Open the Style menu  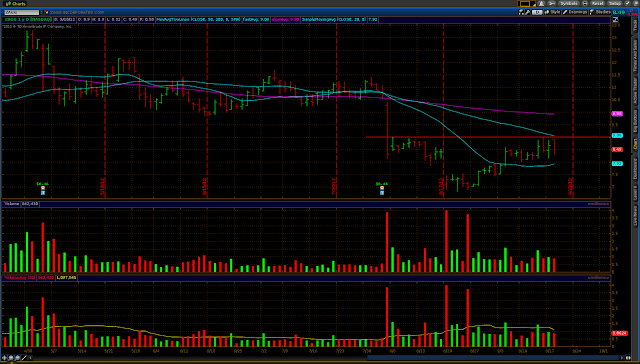[x=552, y=12]
